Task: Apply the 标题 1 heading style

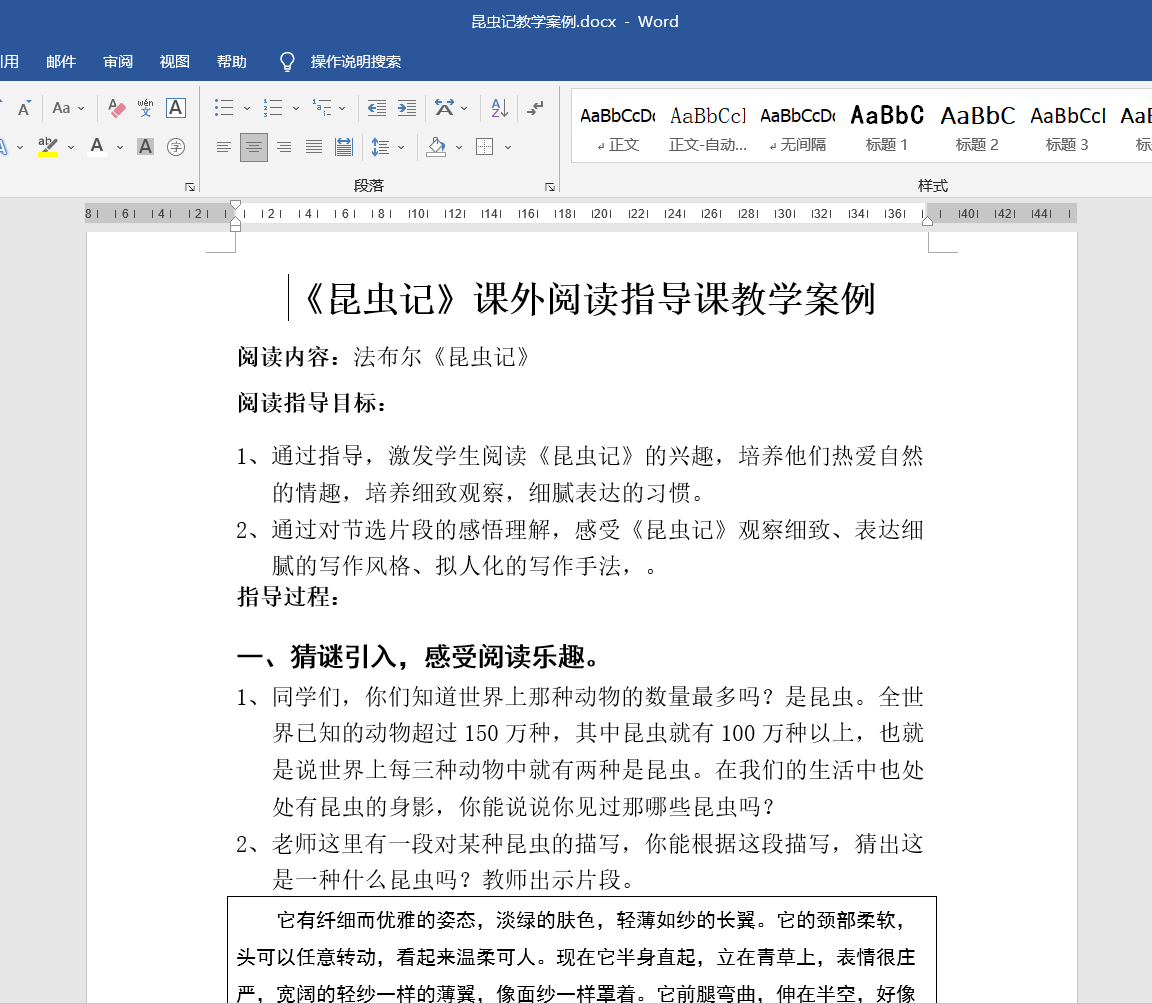Action: (x=887, y=127)
